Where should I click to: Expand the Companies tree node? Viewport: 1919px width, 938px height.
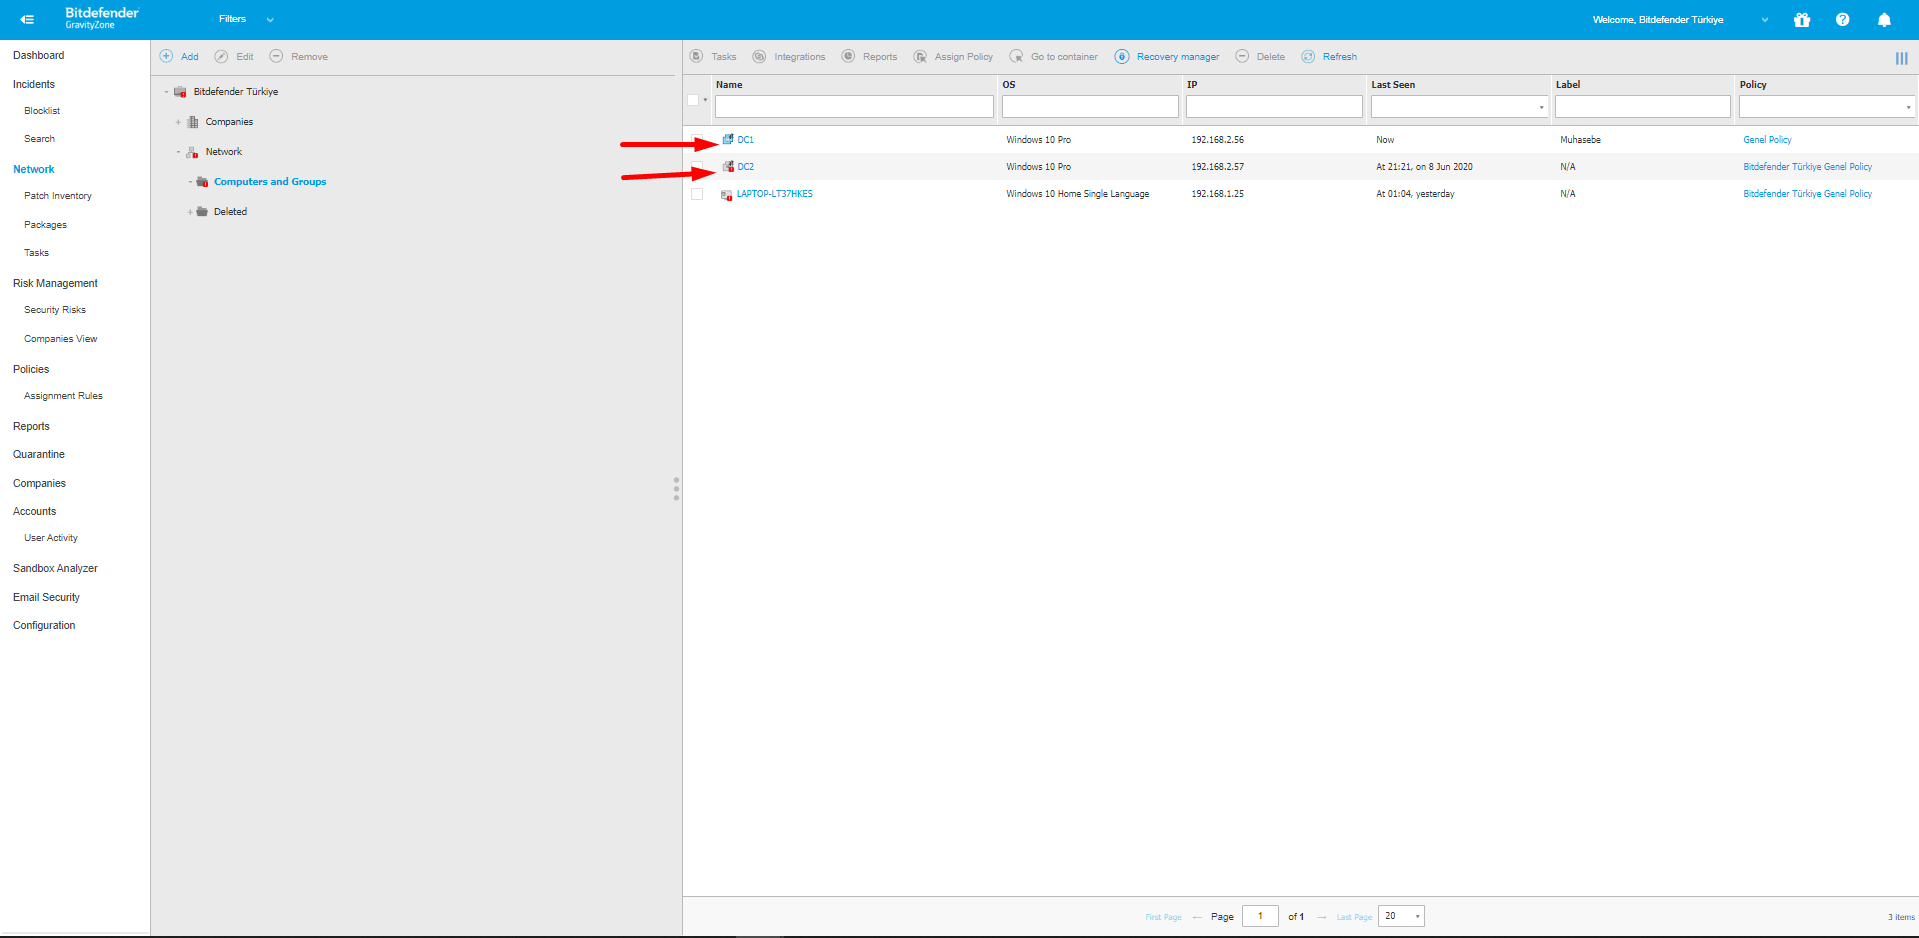click(x=178, y=122)
